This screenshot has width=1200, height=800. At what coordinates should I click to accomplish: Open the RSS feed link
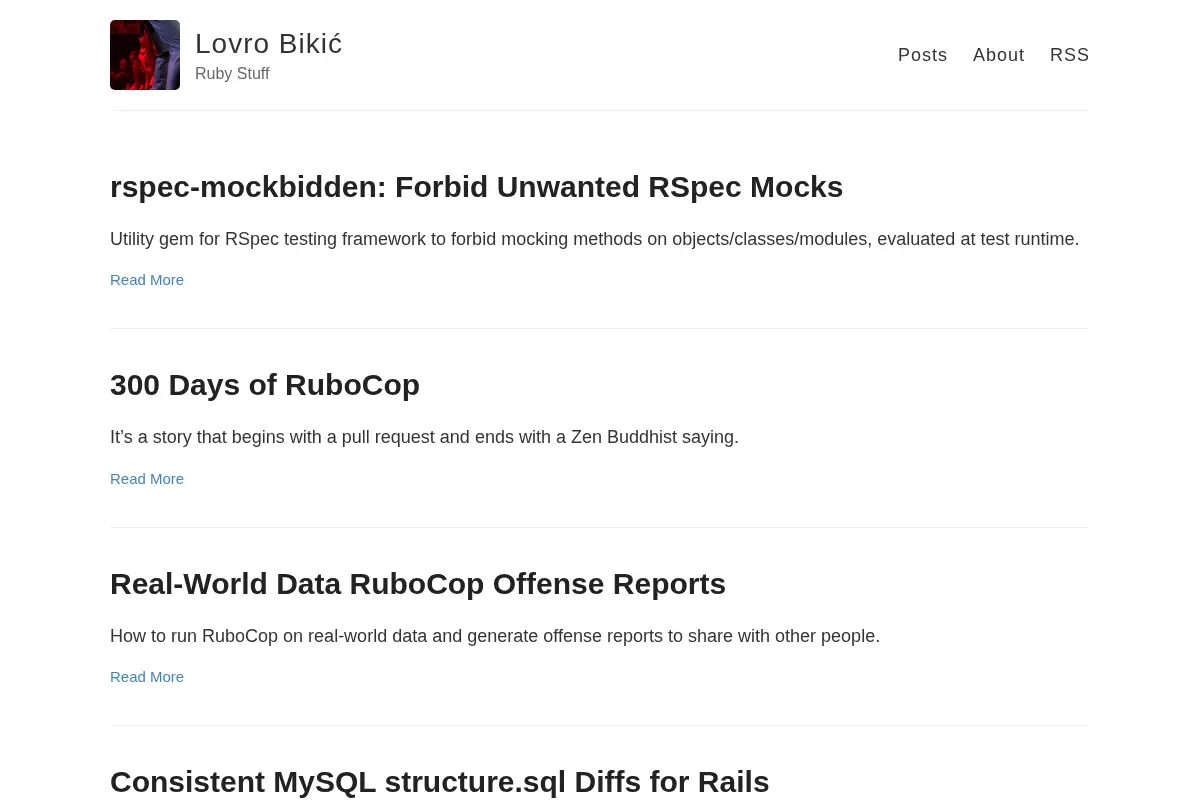(1069, 55)
